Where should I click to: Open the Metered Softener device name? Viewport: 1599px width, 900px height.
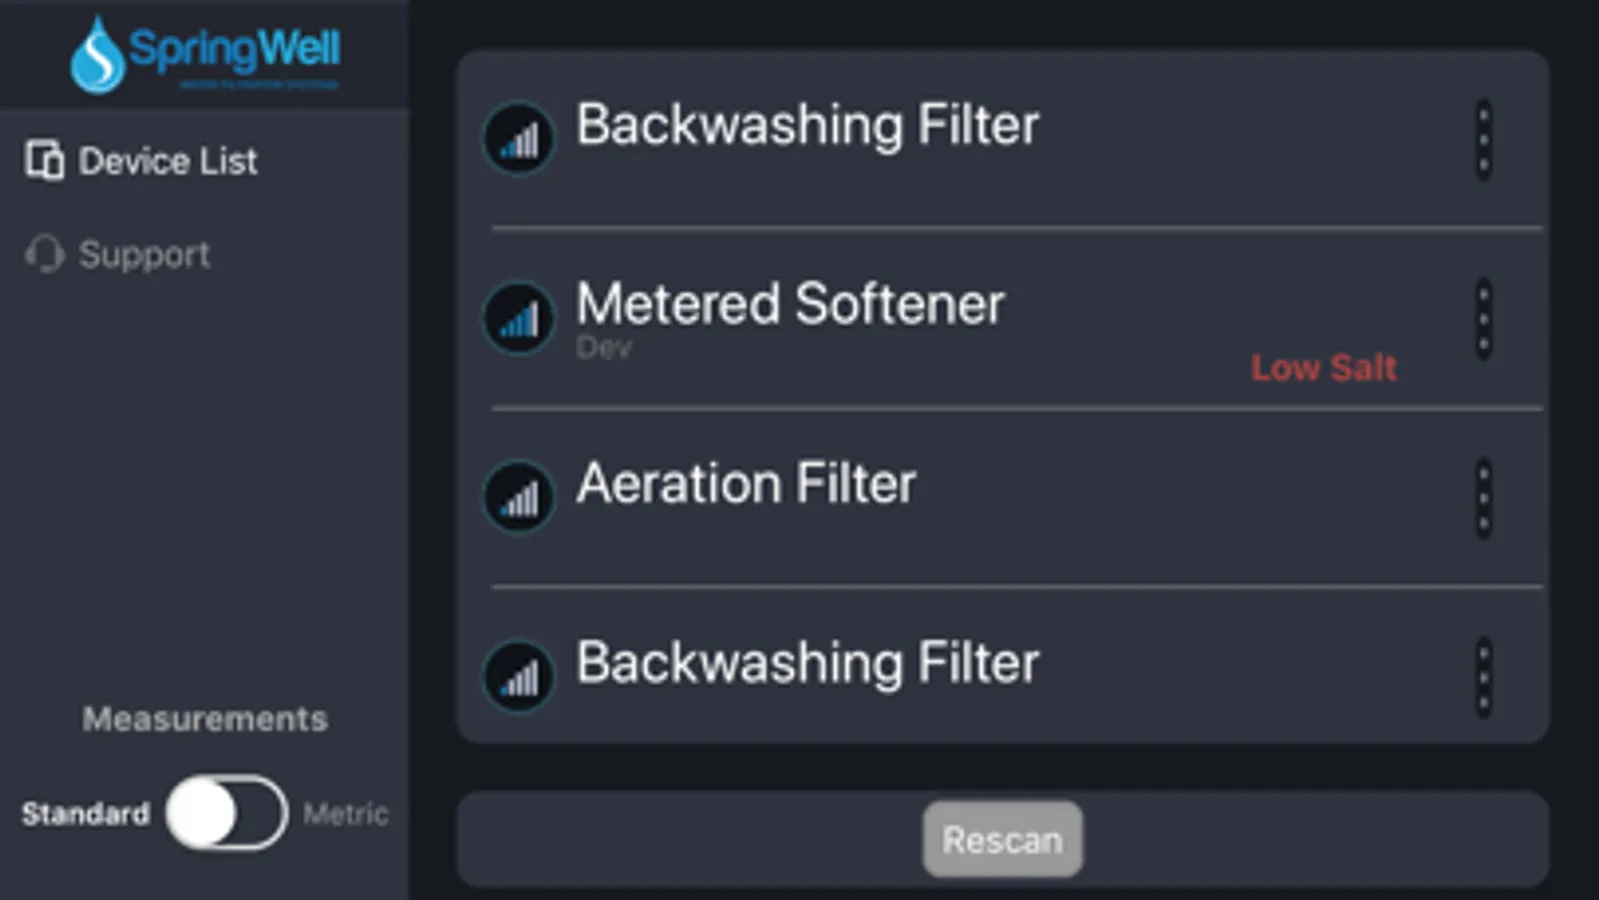coord(789,304)
